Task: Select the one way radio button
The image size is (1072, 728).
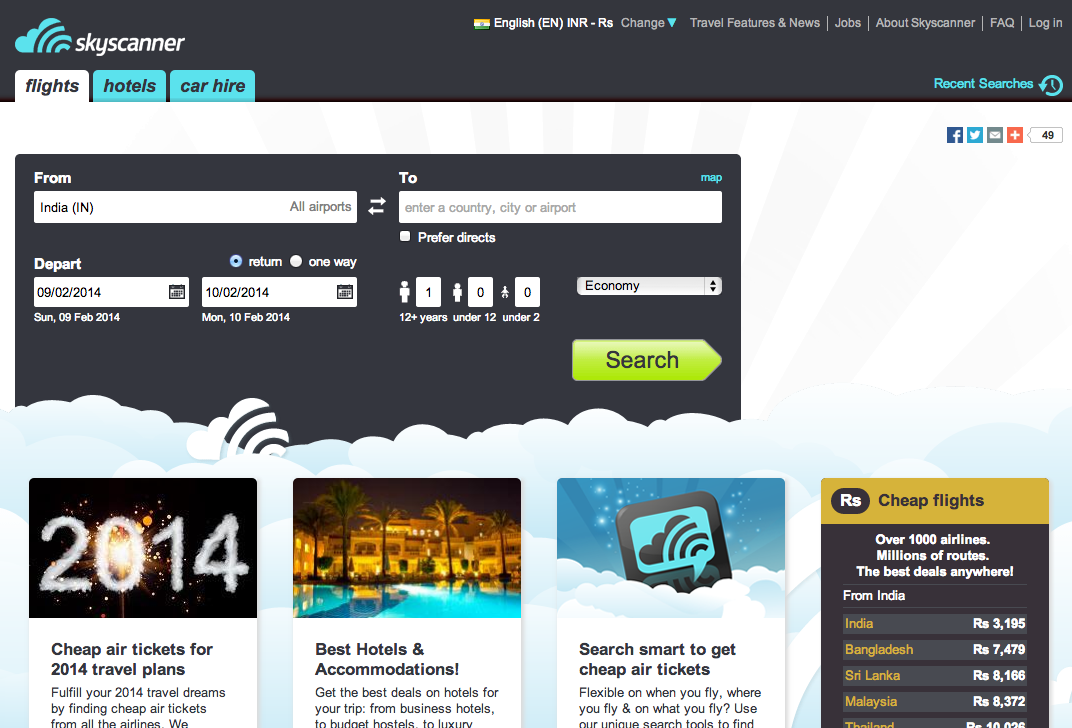Action: pos(296,261)
